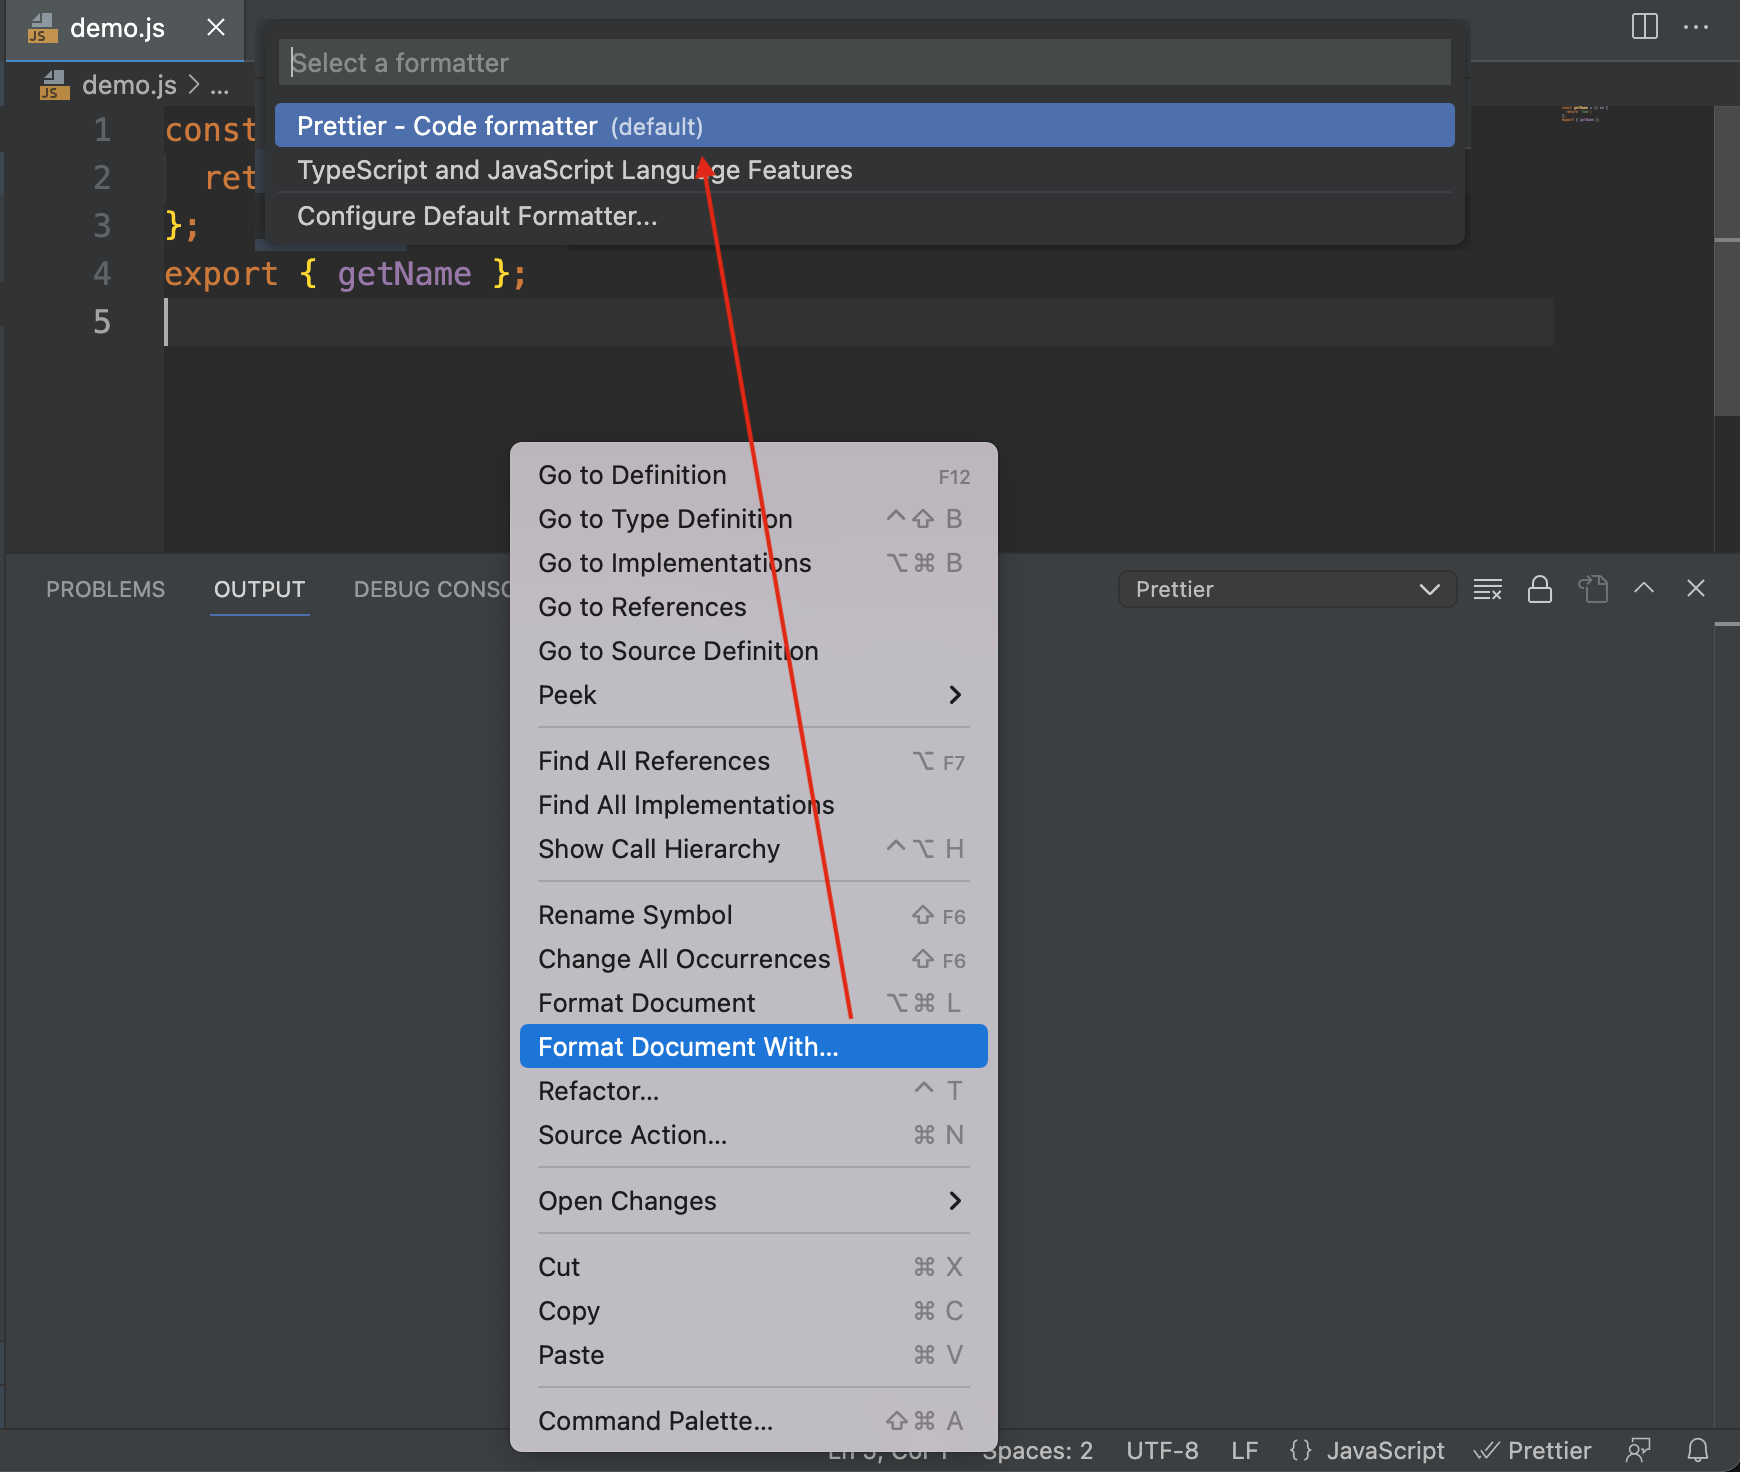Click the Select a formatter input
Image resolution: width=1740 pixels, height=1472 pixels.
(865, 63)
